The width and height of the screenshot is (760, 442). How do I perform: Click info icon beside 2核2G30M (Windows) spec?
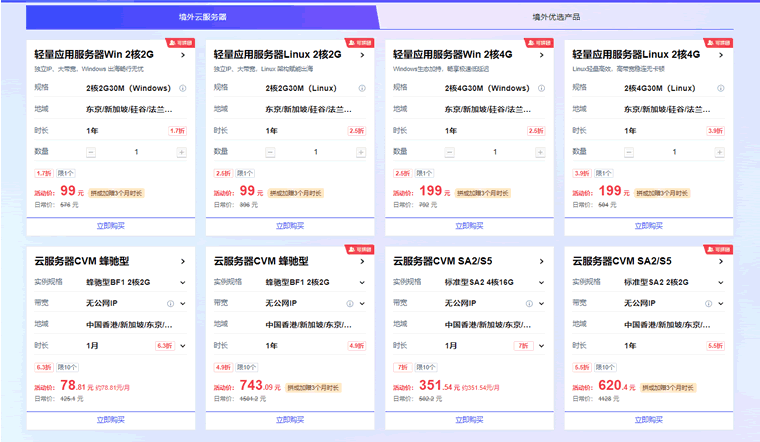coord(183,88)
